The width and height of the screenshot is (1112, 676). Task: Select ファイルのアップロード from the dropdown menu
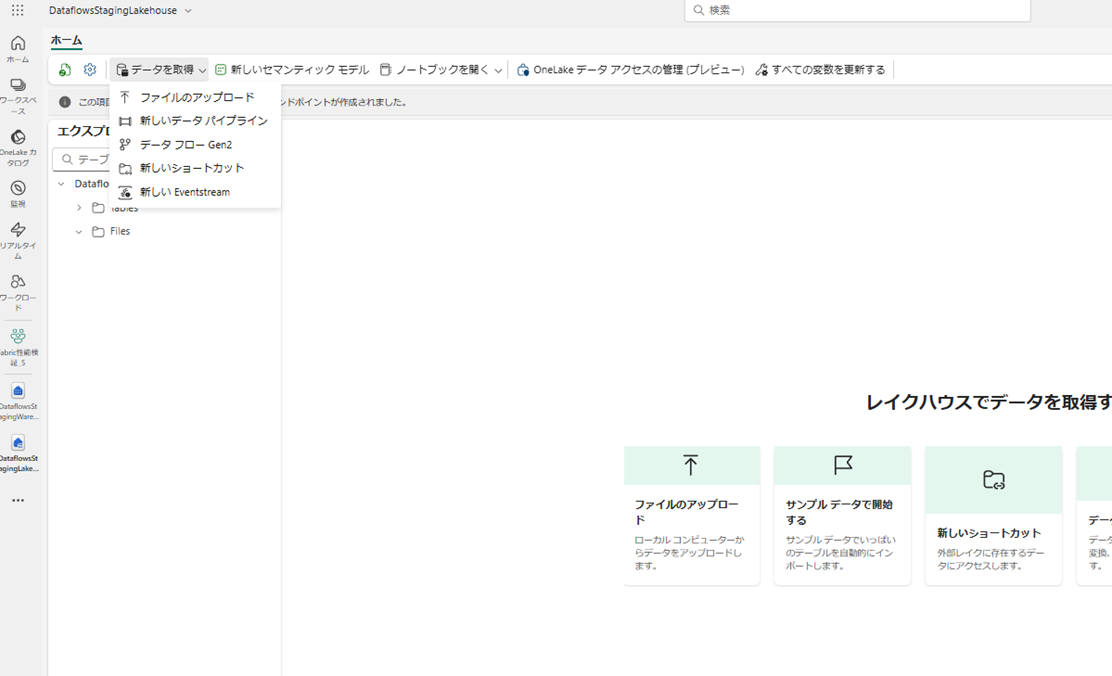[x=196, y=97]
